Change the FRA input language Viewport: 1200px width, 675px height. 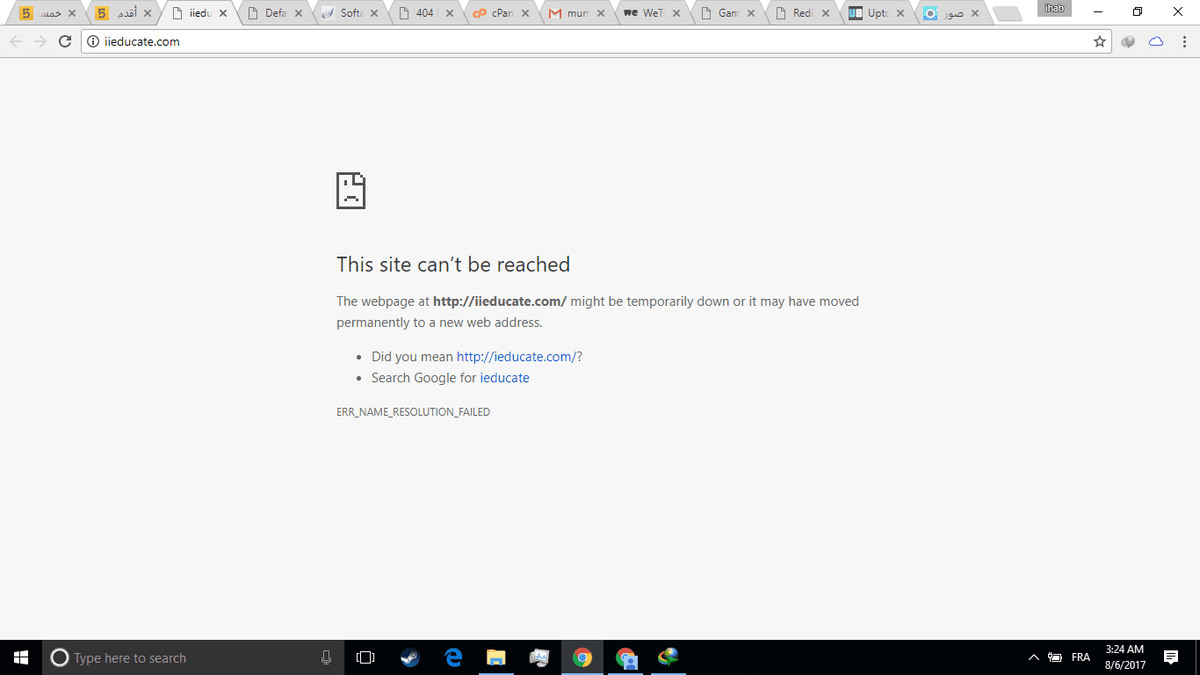pyautogui.click(x=1081, y=657)
